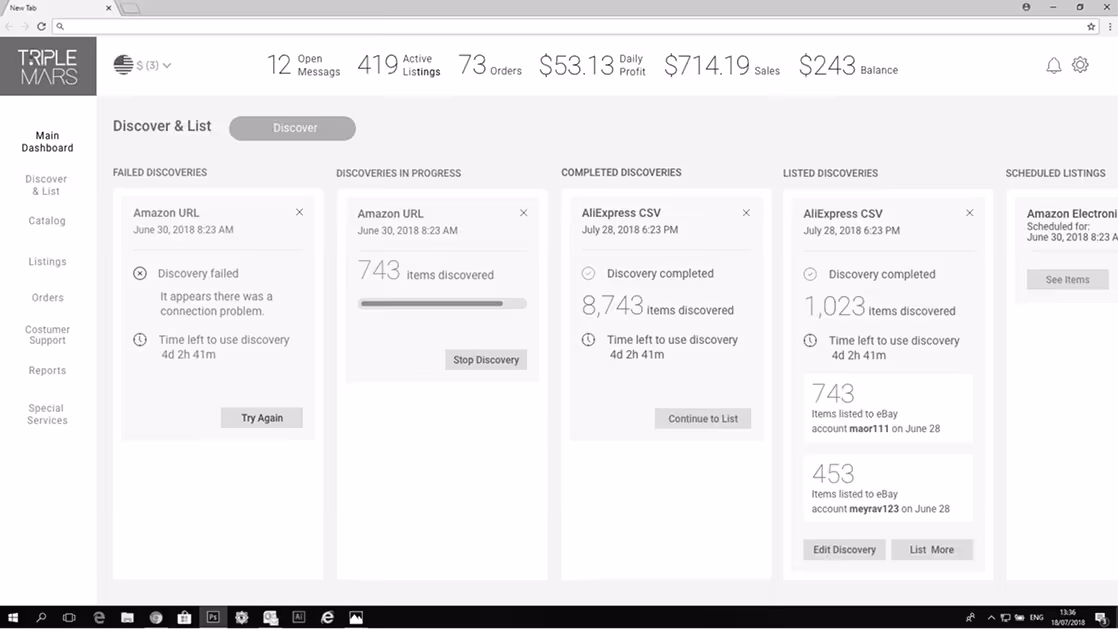Screen dimensions: 1118x629
Task: Click List More button
Action: pyautogui.click(x=931, y=550)
